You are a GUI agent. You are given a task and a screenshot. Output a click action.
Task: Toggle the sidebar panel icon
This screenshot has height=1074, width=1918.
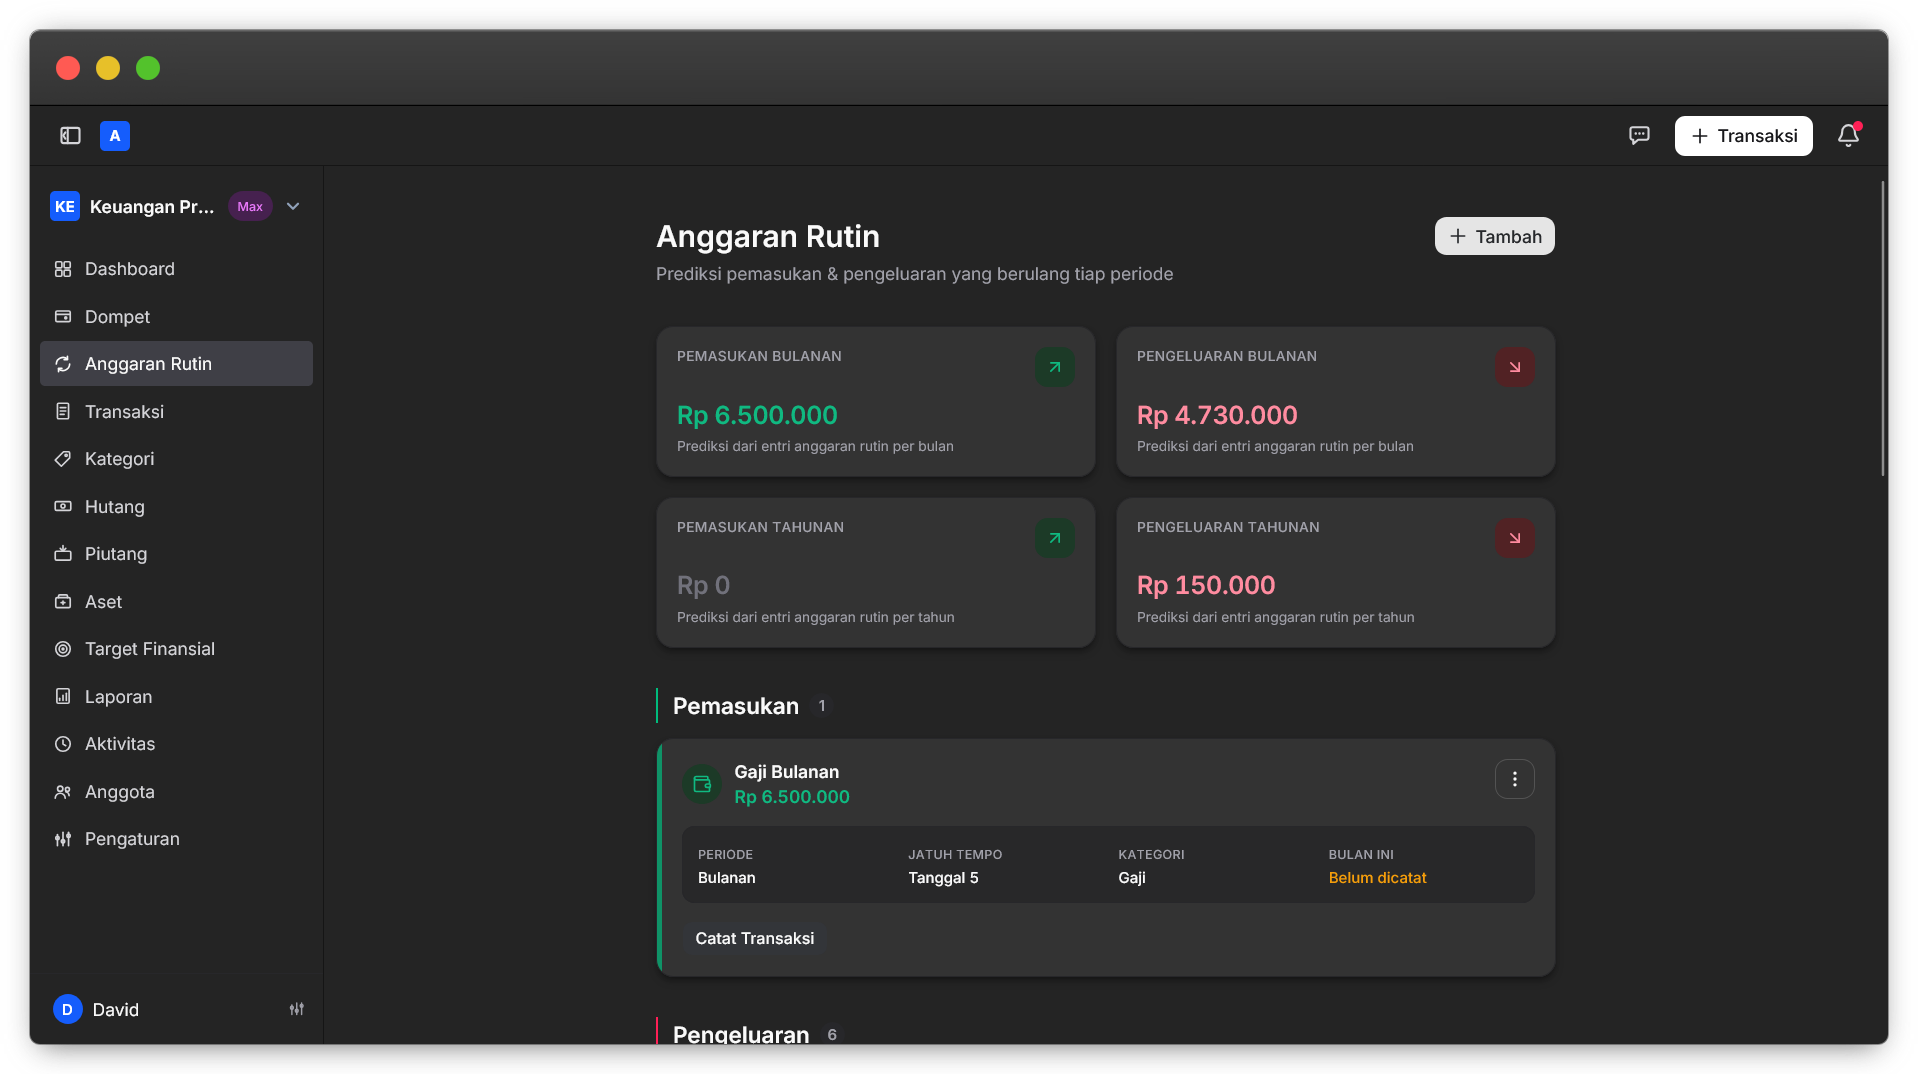(70, 136)
